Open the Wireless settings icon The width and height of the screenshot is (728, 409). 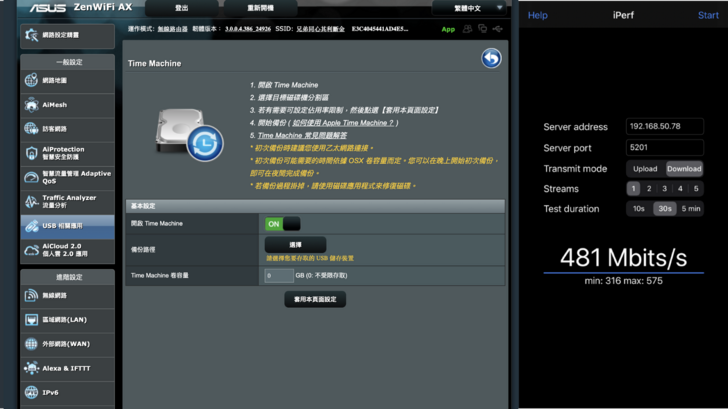(31, 295)
